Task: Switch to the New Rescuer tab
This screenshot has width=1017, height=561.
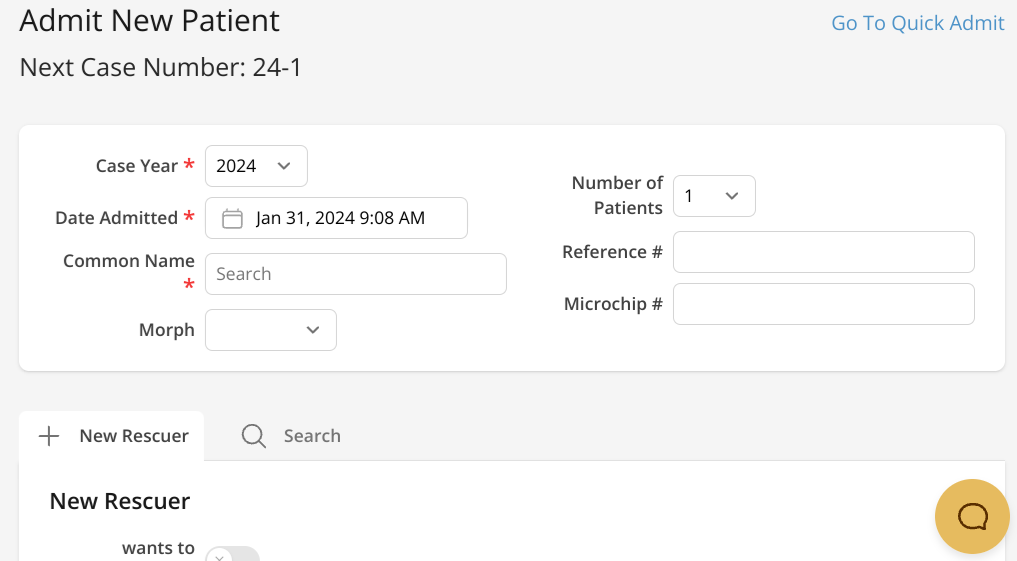Action: (112, 436)
